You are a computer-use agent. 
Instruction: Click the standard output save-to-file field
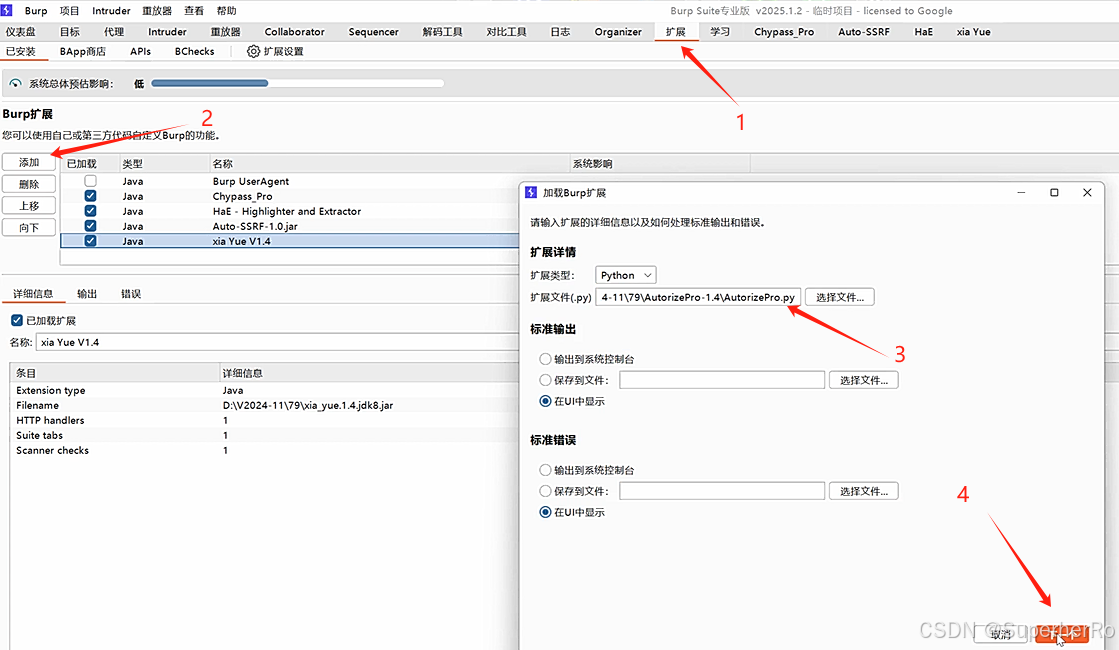click(x=721, y=380)
